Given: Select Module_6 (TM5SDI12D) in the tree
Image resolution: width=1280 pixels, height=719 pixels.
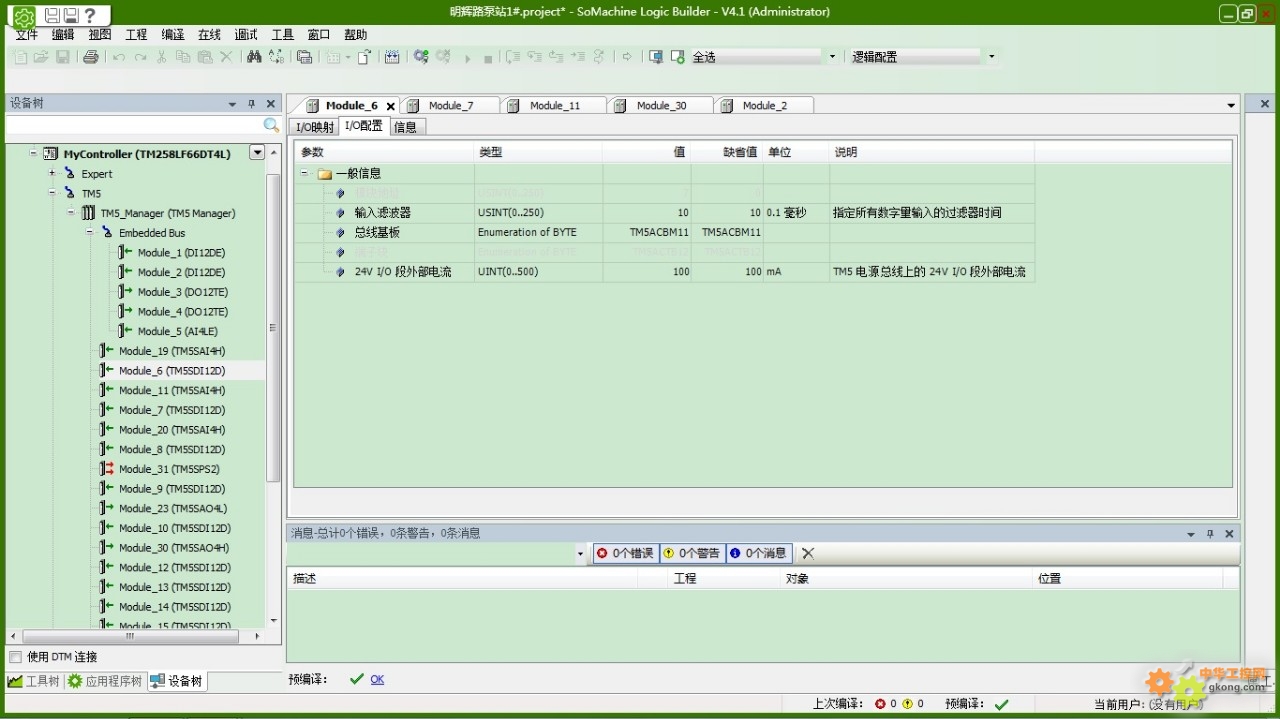Looking at the screenshot, I should coord(171,371).
